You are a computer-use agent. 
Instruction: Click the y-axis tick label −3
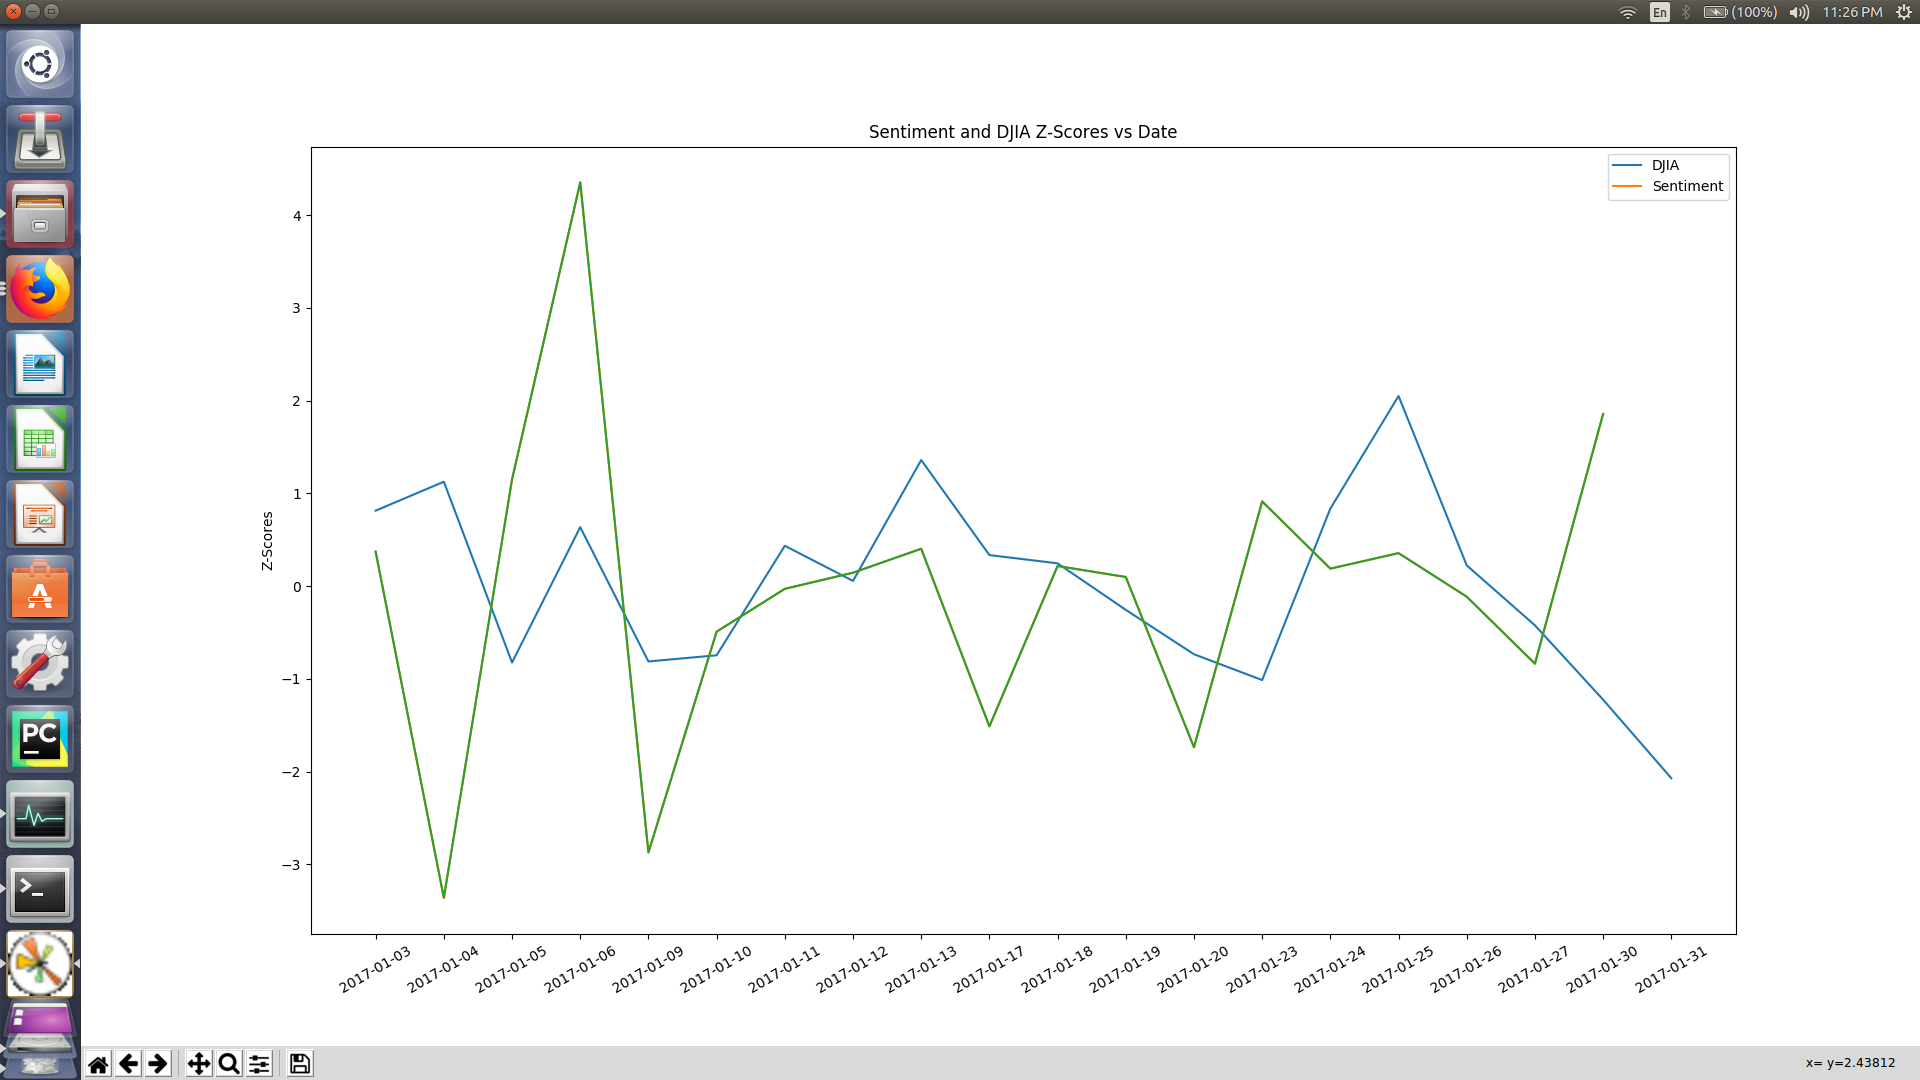pyautogui.click(x=291, y=865)
